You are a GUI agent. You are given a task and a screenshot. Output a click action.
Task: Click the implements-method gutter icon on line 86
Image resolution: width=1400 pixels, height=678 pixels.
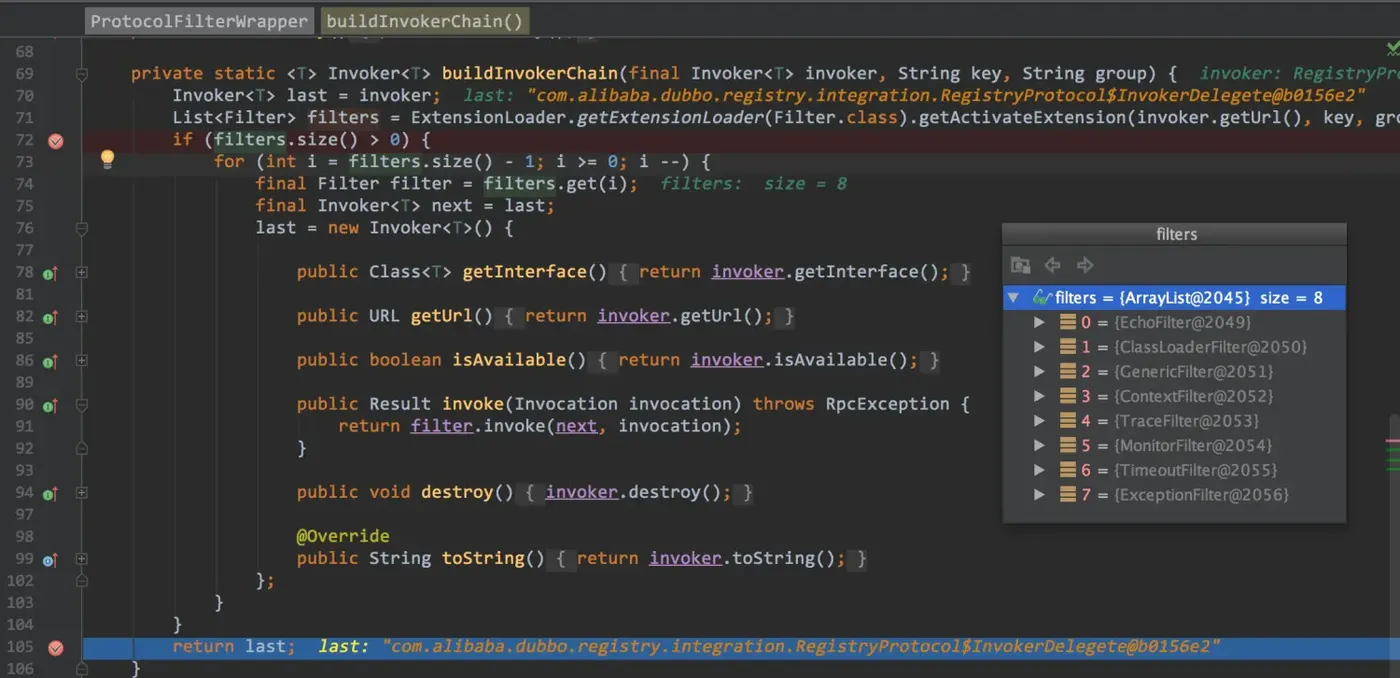tap(51, 360)
